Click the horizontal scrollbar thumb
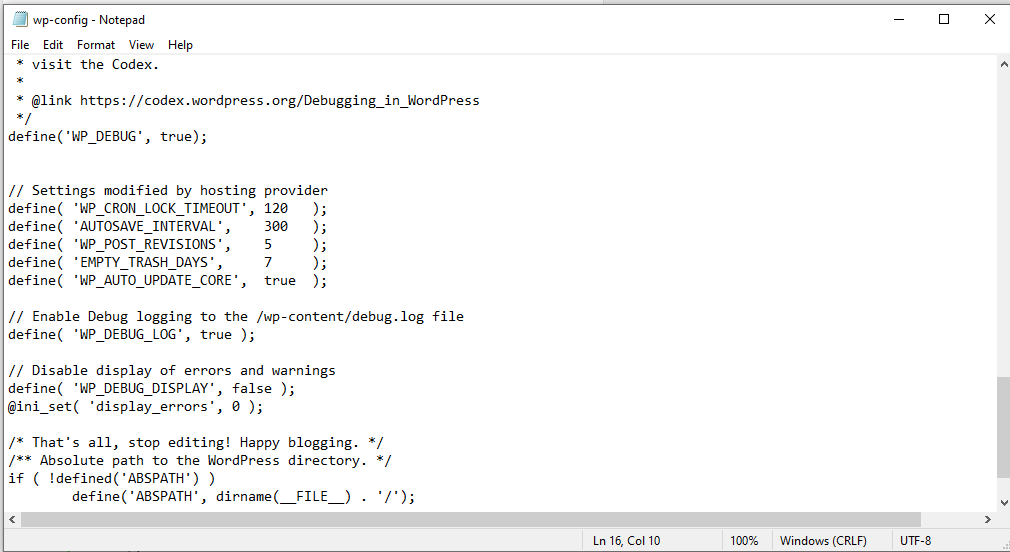Screen dimensions: 1010x552 [471, 519]
